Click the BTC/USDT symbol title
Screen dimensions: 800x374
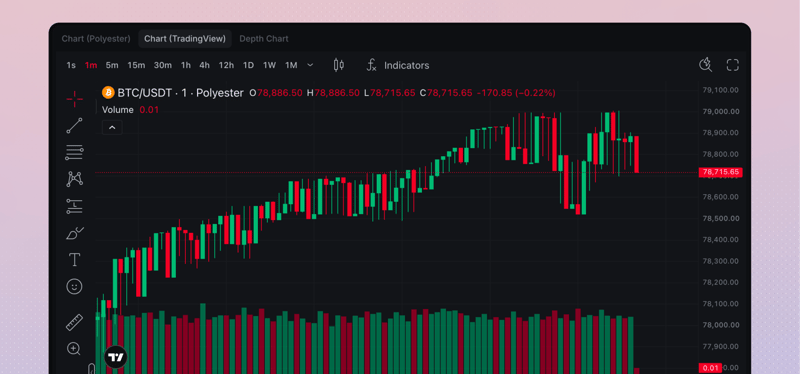click(x=181, y=93)
